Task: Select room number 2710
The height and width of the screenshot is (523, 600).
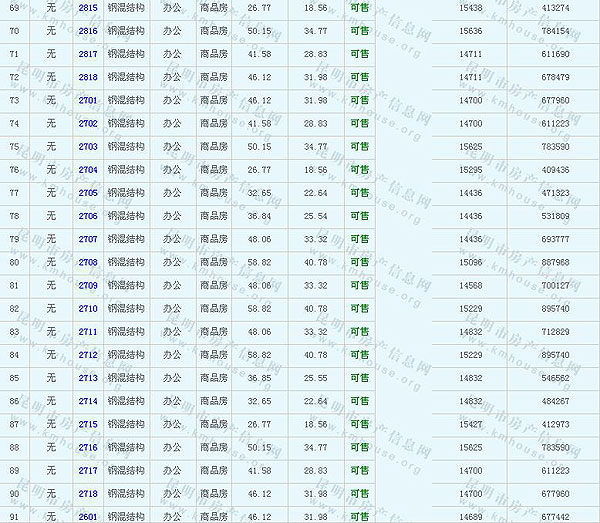Action: (88, 309)
